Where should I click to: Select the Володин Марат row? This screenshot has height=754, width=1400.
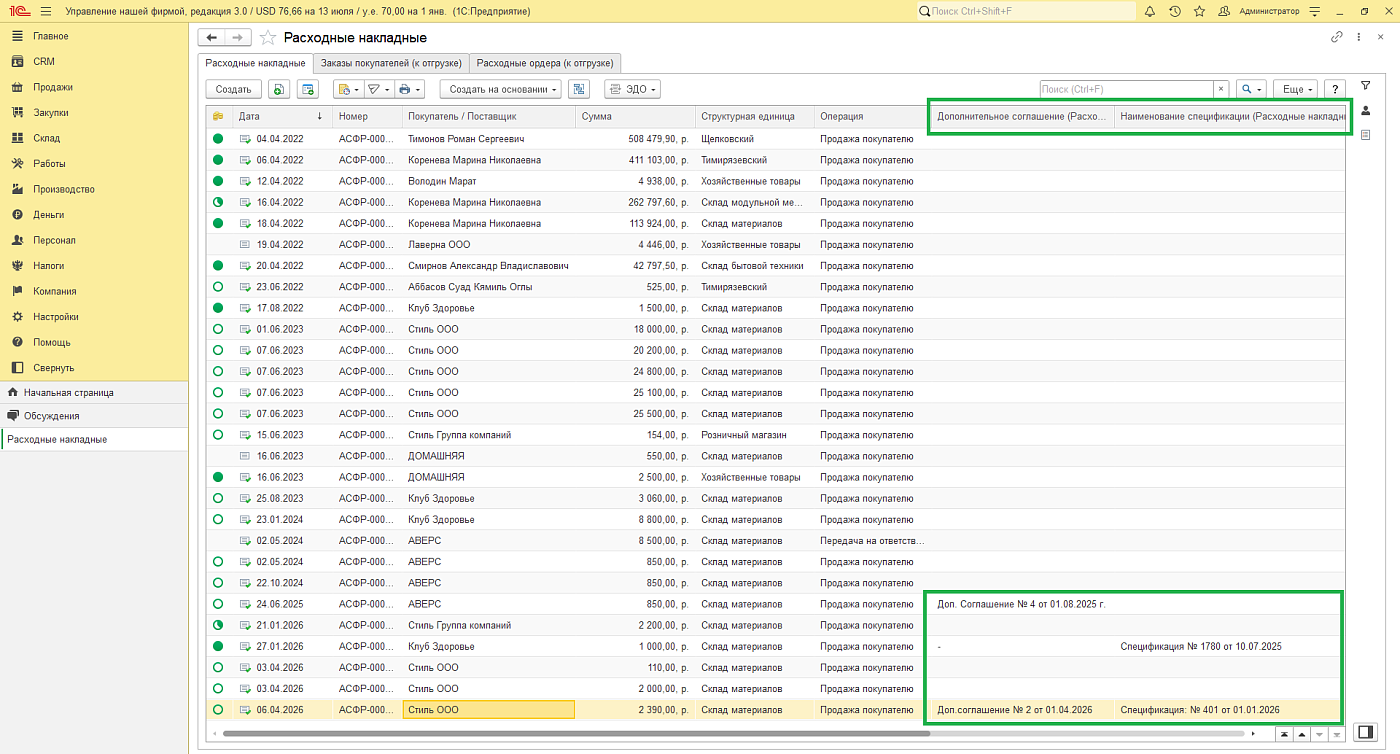click(775, 181)
